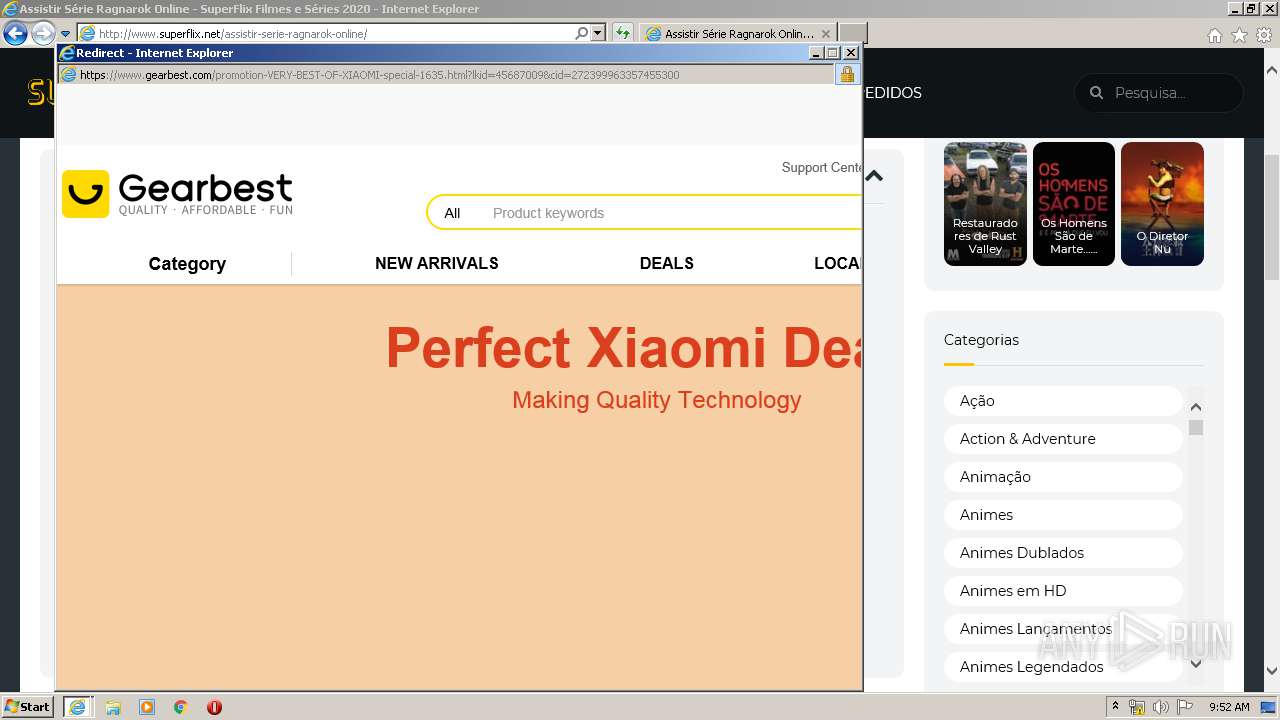The image size is (1280, 720).
Task: Show hidden system tray icons
Action: pyautogui.click(x=1116, y=707)
